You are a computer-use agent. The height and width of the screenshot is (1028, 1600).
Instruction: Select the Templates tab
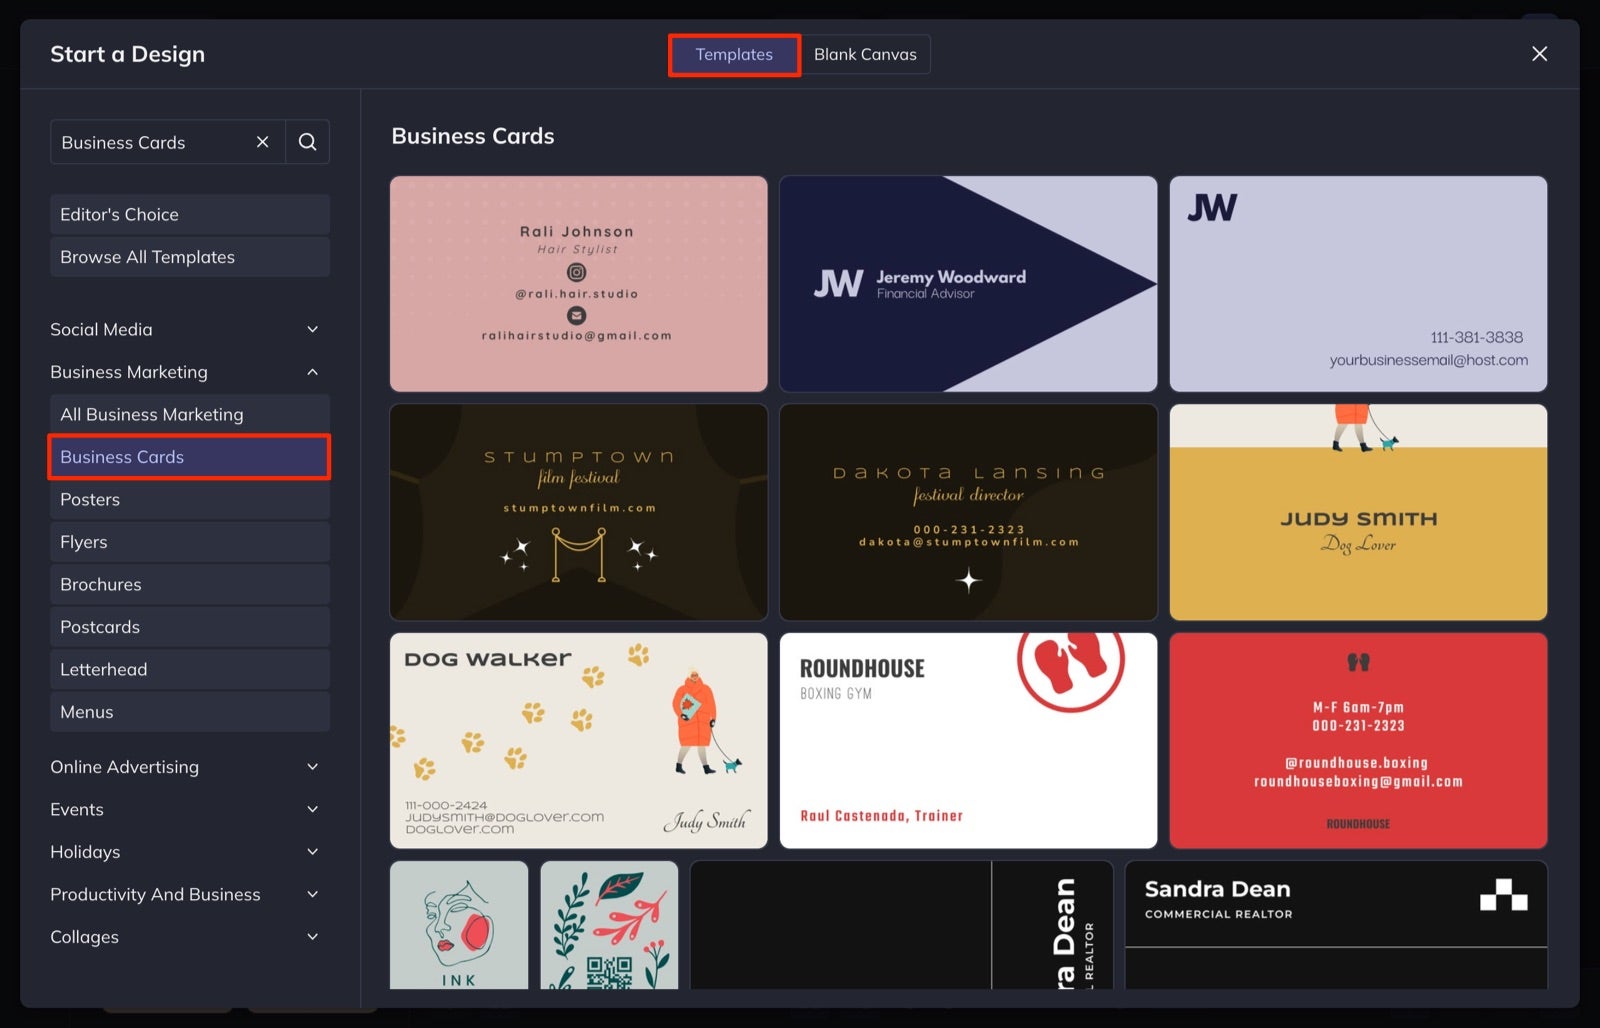tap(734, 54)
